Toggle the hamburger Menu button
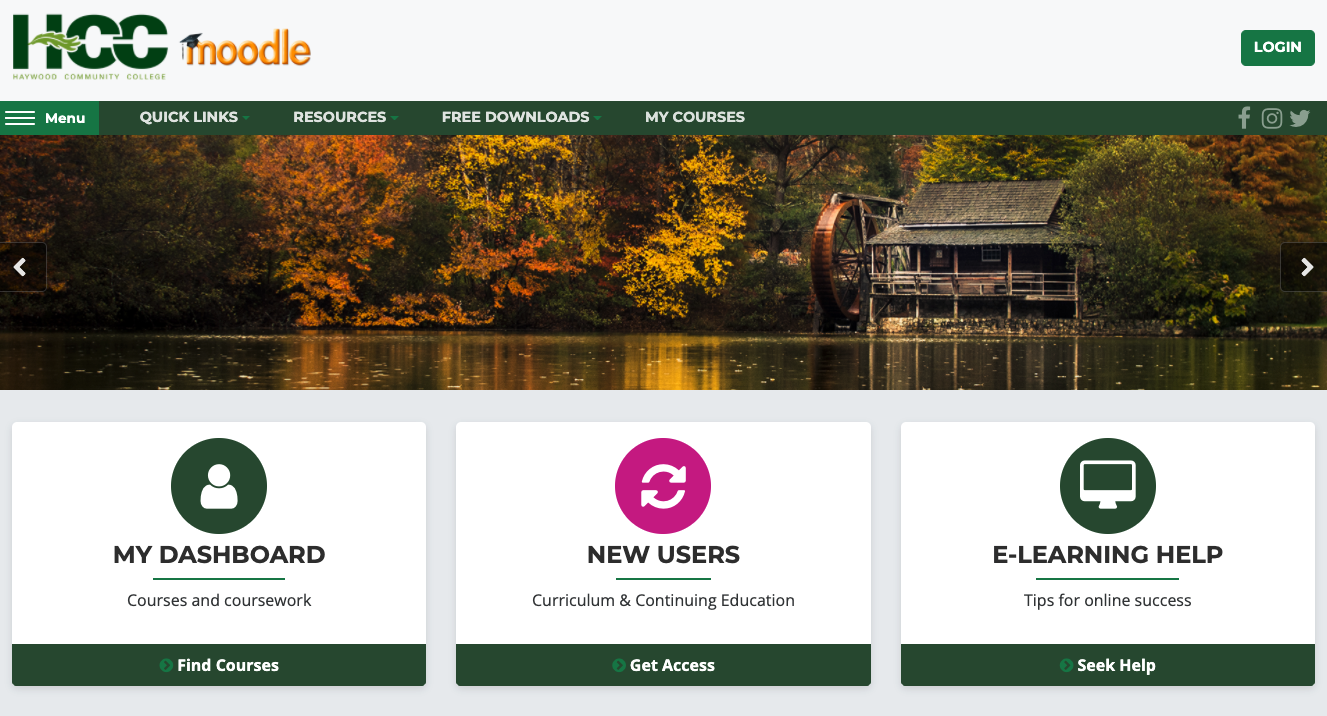 tap(49, 118)
